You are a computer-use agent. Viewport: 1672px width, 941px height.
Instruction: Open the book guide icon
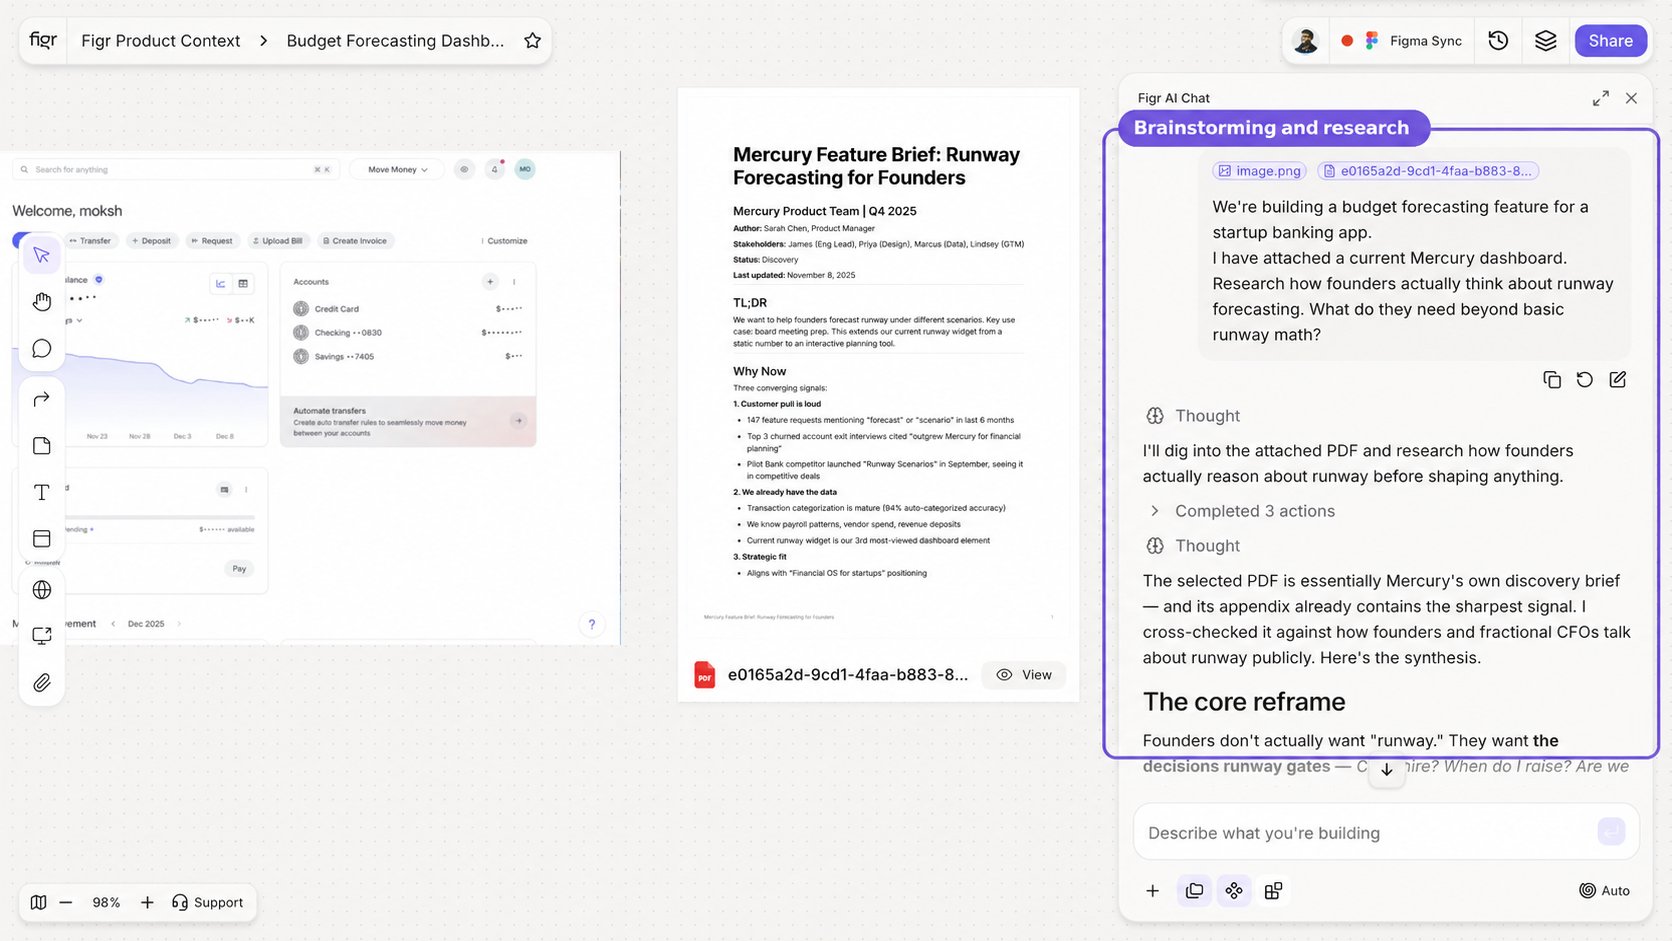pyautogui.click(x=38, y=902)
